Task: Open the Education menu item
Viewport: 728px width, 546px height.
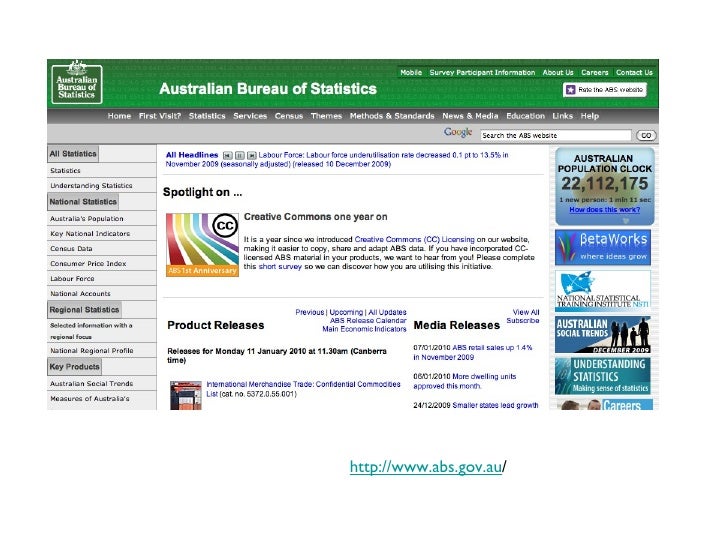Action: (525, 116)
